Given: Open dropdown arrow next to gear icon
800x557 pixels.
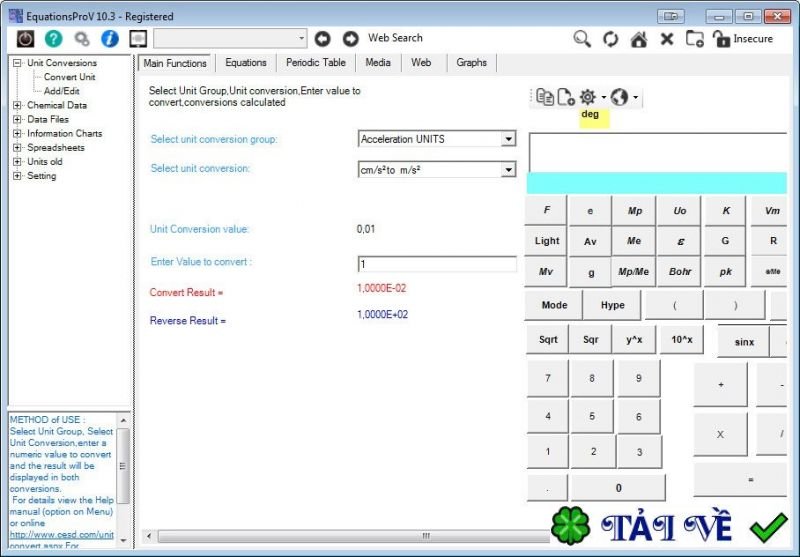Looking at the screenshot, I should tap(604, 97).
